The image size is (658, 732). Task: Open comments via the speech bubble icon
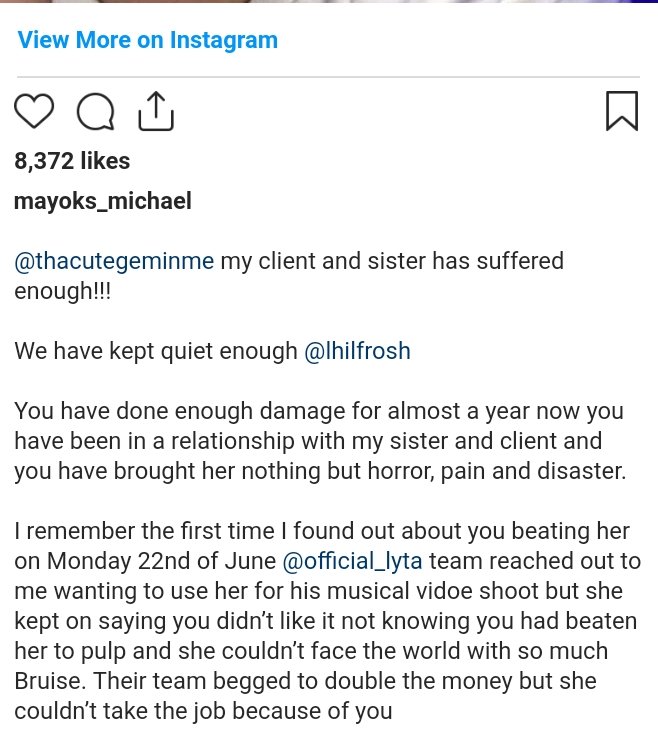(x=95, y=112)
